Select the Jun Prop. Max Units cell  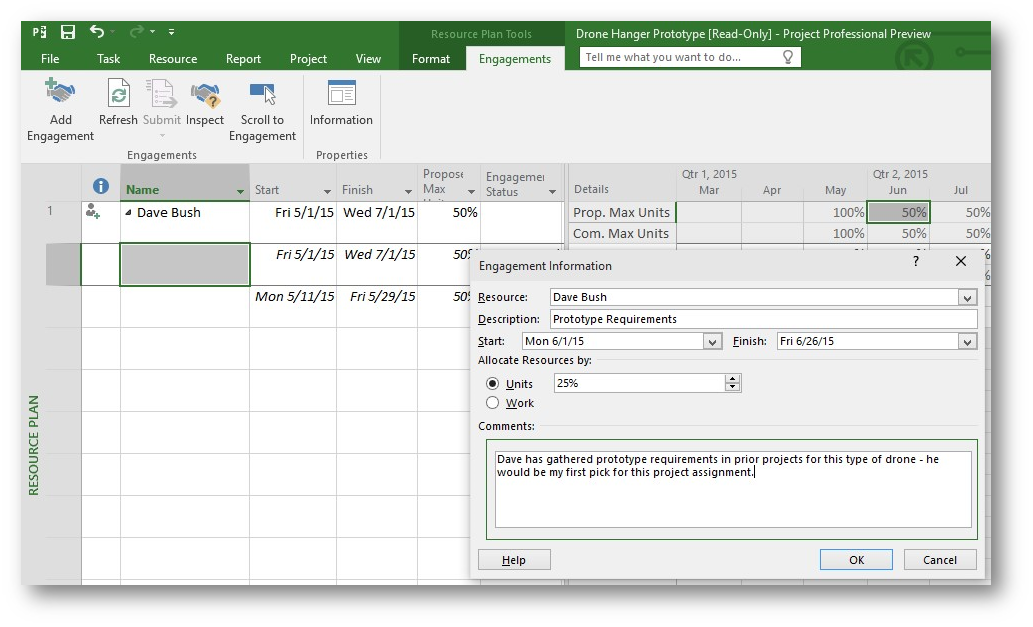click(x=899, y=213)
